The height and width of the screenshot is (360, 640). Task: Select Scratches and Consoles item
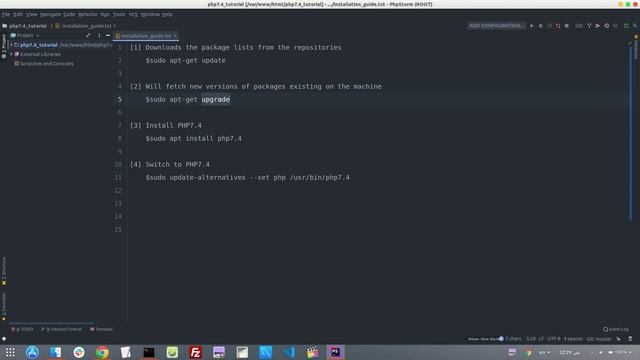(44, 64)
